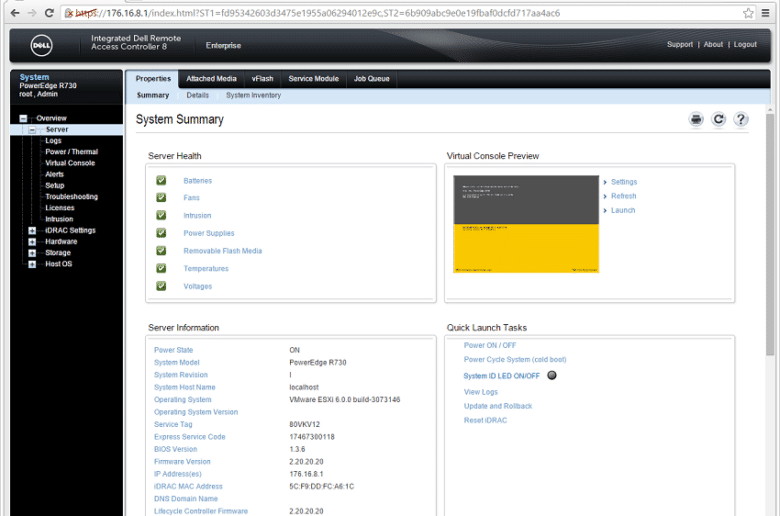
Task: Click green check next to Temperatures
Action: [161, 268]
